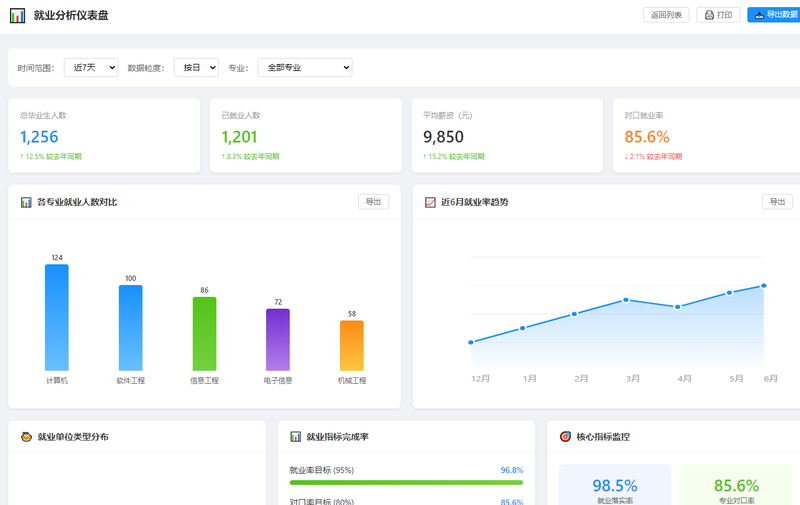Click the purple 电子信息 bar labeled 72
The height and width of the screenshot is (505, 800).
click(278, 340)
